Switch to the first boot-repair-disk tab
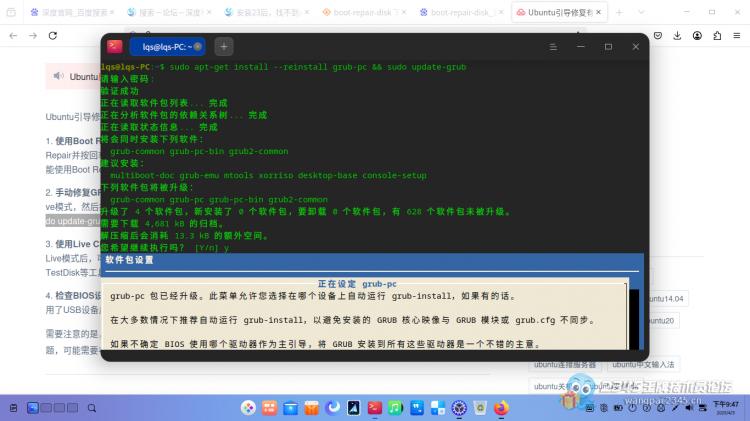 pos(364,12)
